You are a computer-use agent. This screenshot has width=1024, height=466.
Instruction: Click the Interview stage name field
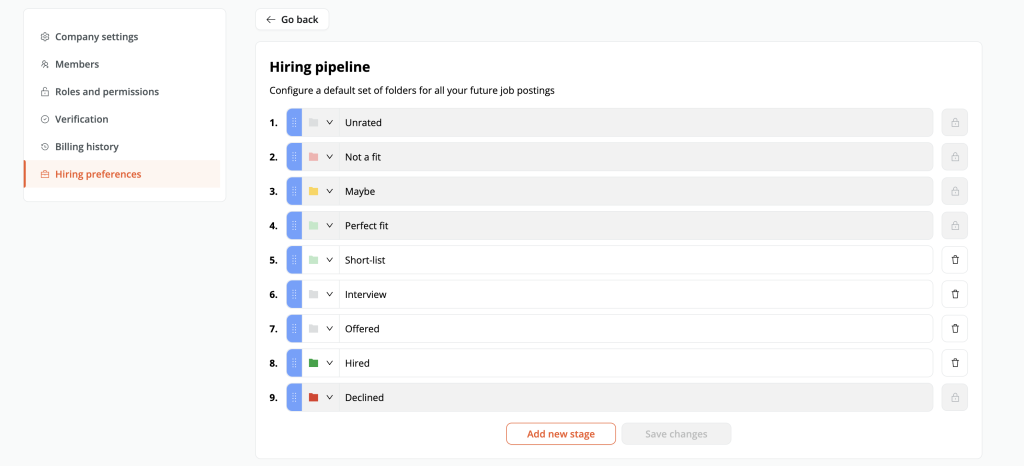pyautogui.click(x=635, y=294)
